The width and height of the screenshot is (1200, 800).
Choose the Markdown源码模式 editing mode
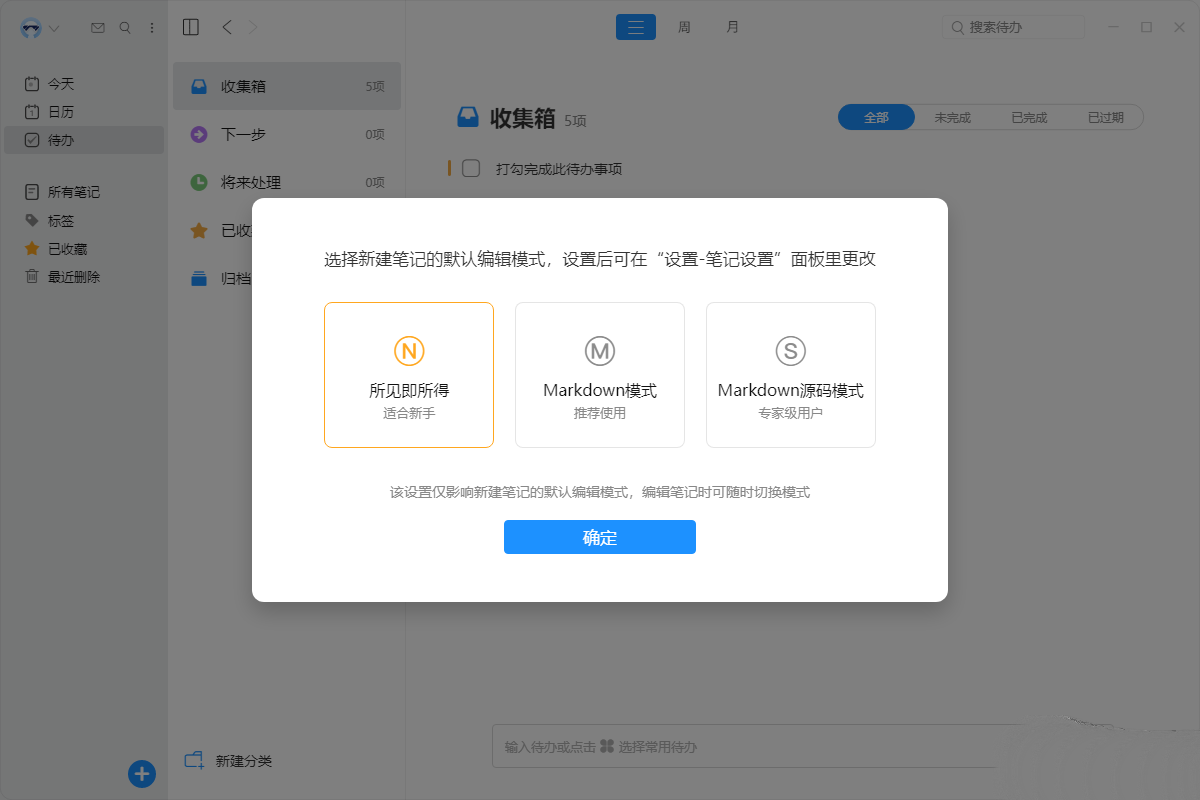(791, 375)
